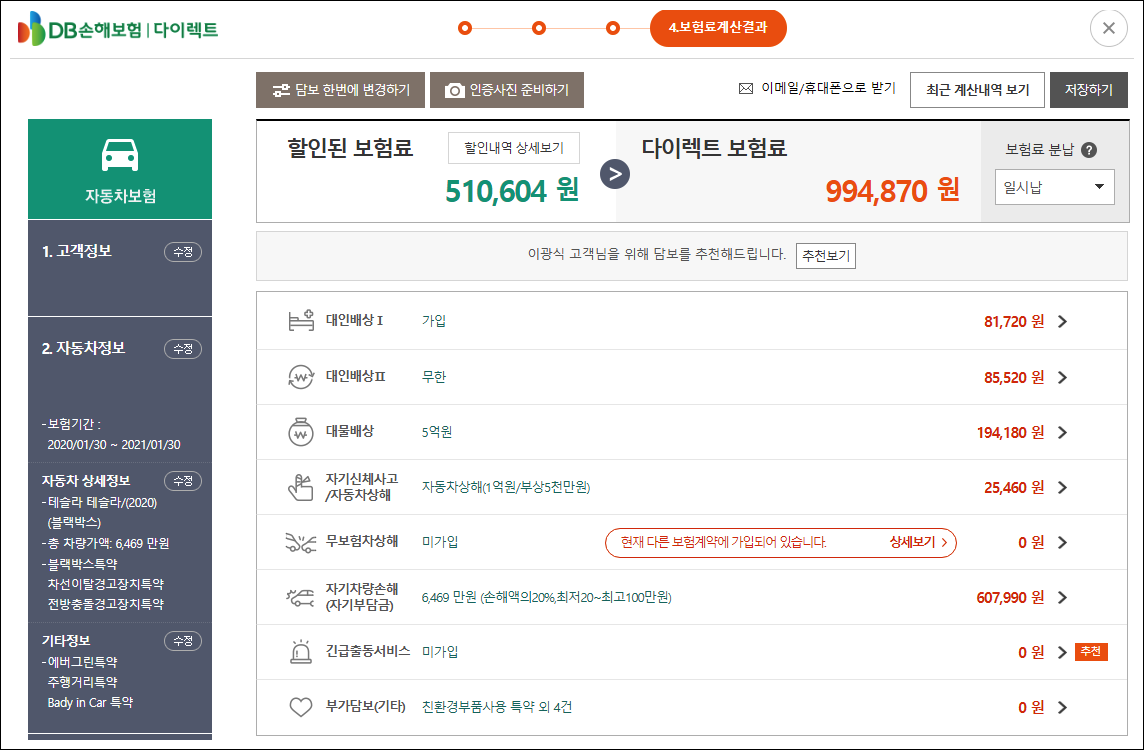Expand 자기차량손해 row chevron
The height and width of the screenshot is (750, 1144).
tap(1062, 598)
